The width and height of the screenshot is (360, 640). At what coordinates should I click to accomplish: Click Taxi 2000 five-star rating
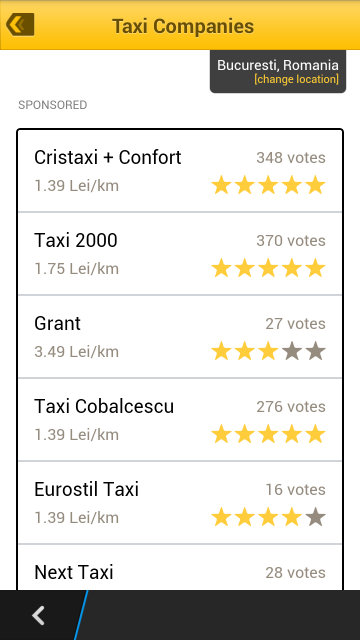pyautogui.click(x=268, y=269)
